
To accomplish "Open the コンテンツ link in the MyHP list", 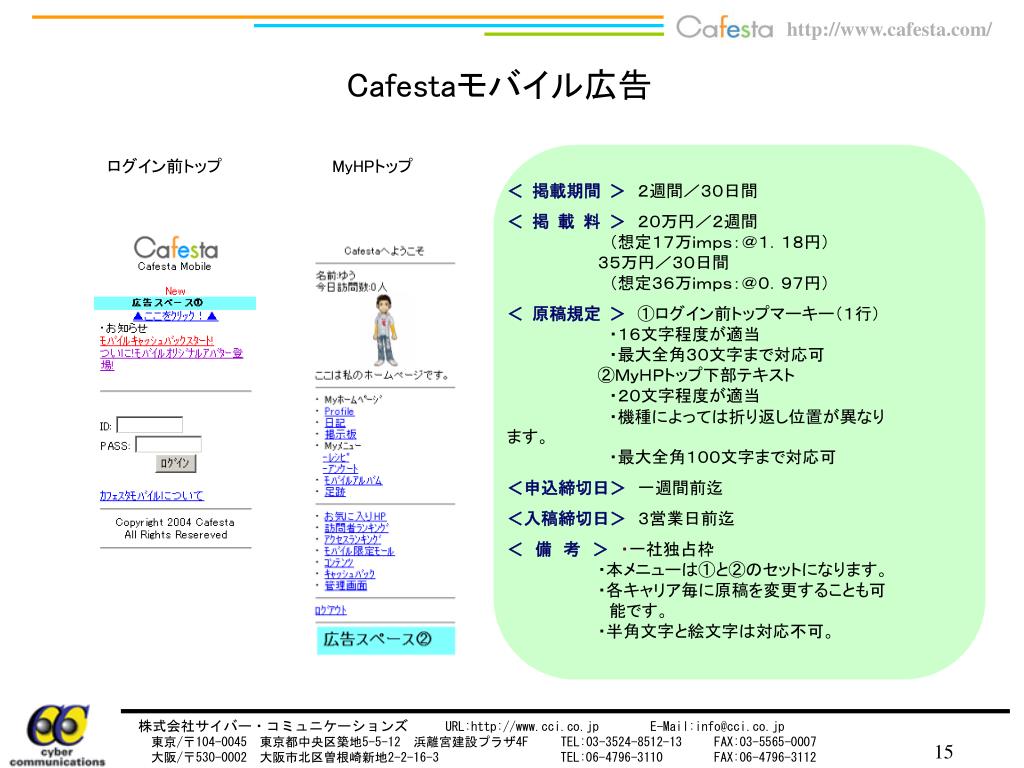I will point(339,562).
